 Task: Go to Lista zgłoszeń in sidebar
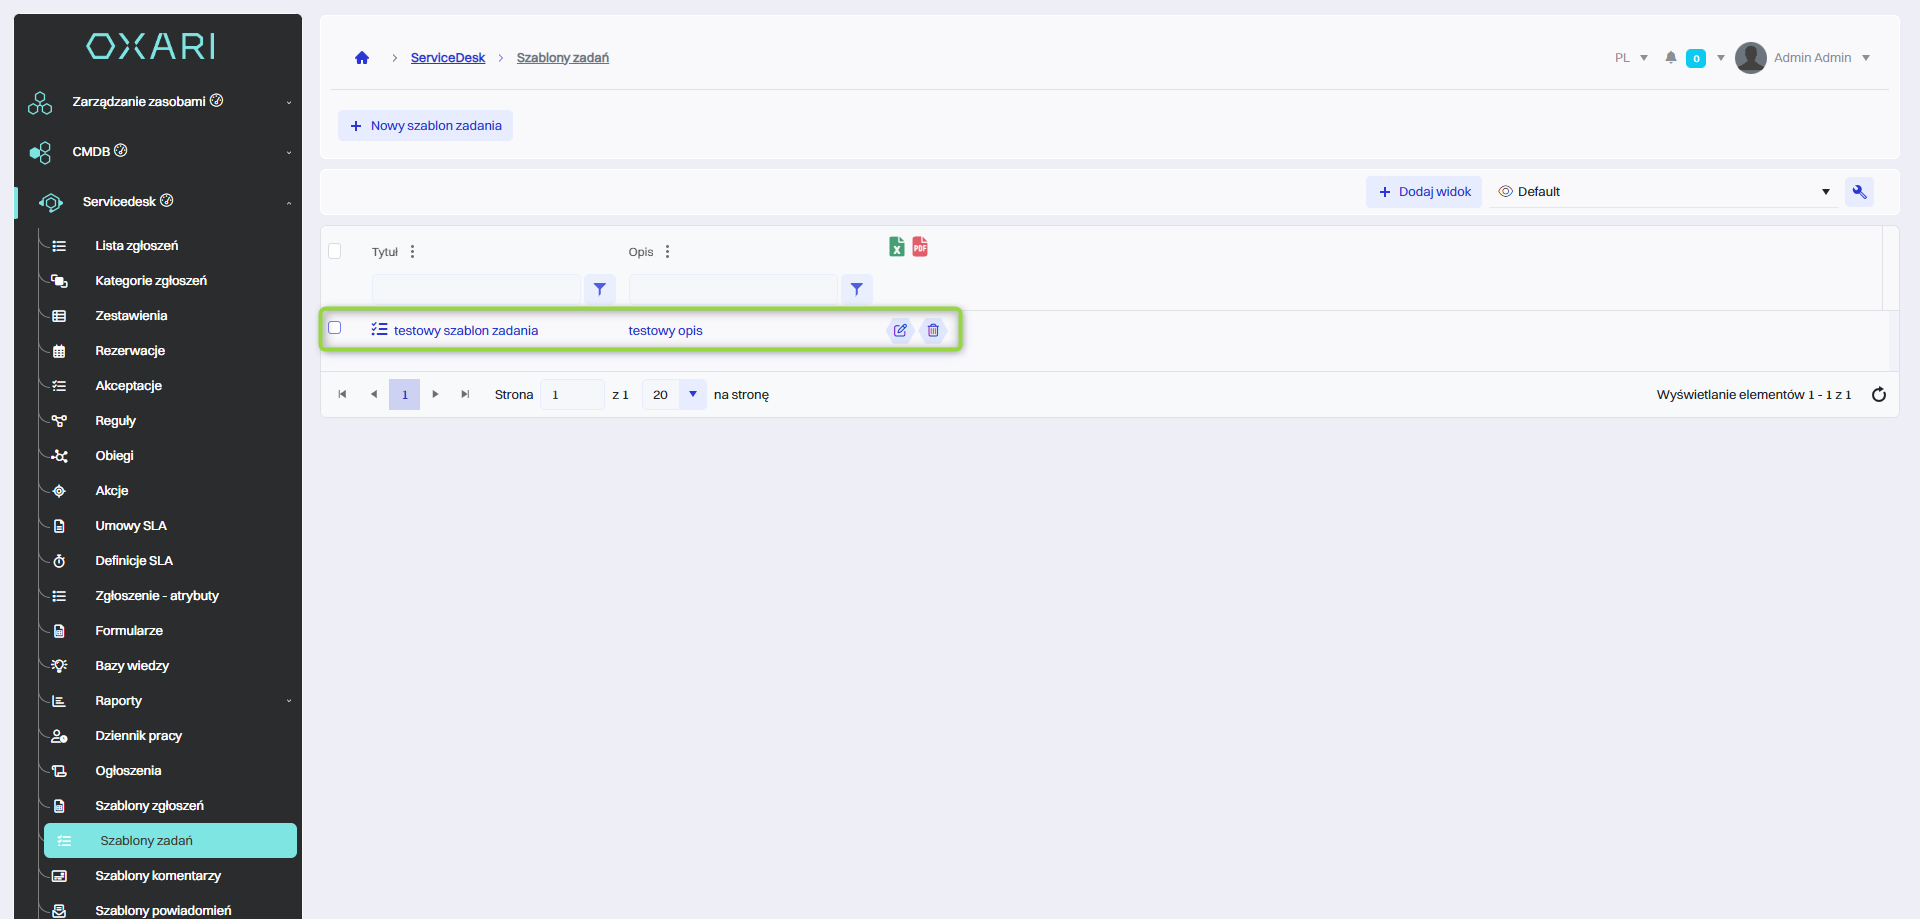tap(137, 246)
